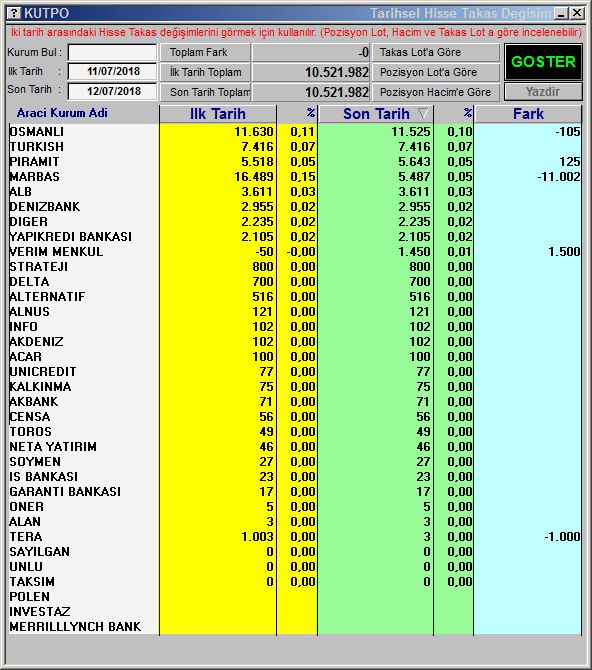592x670 pixels.
Task: Click the help question mark icon in title bar
Action: pyautogui.click(x=14, y=13)
